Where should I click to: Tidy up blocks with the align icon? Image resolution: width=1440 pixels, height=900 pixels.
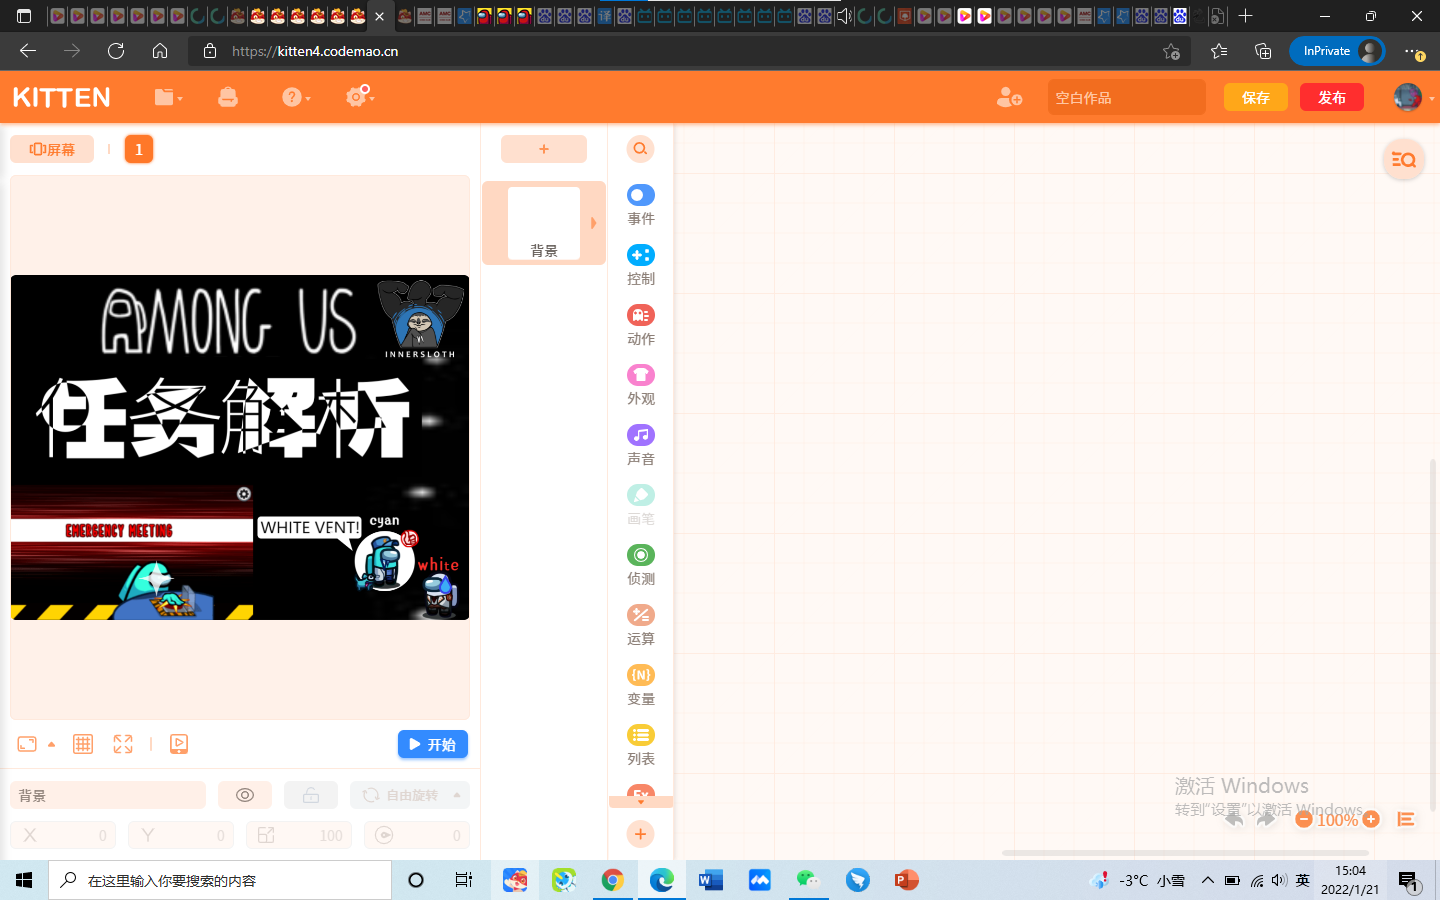click(1406, 819)
